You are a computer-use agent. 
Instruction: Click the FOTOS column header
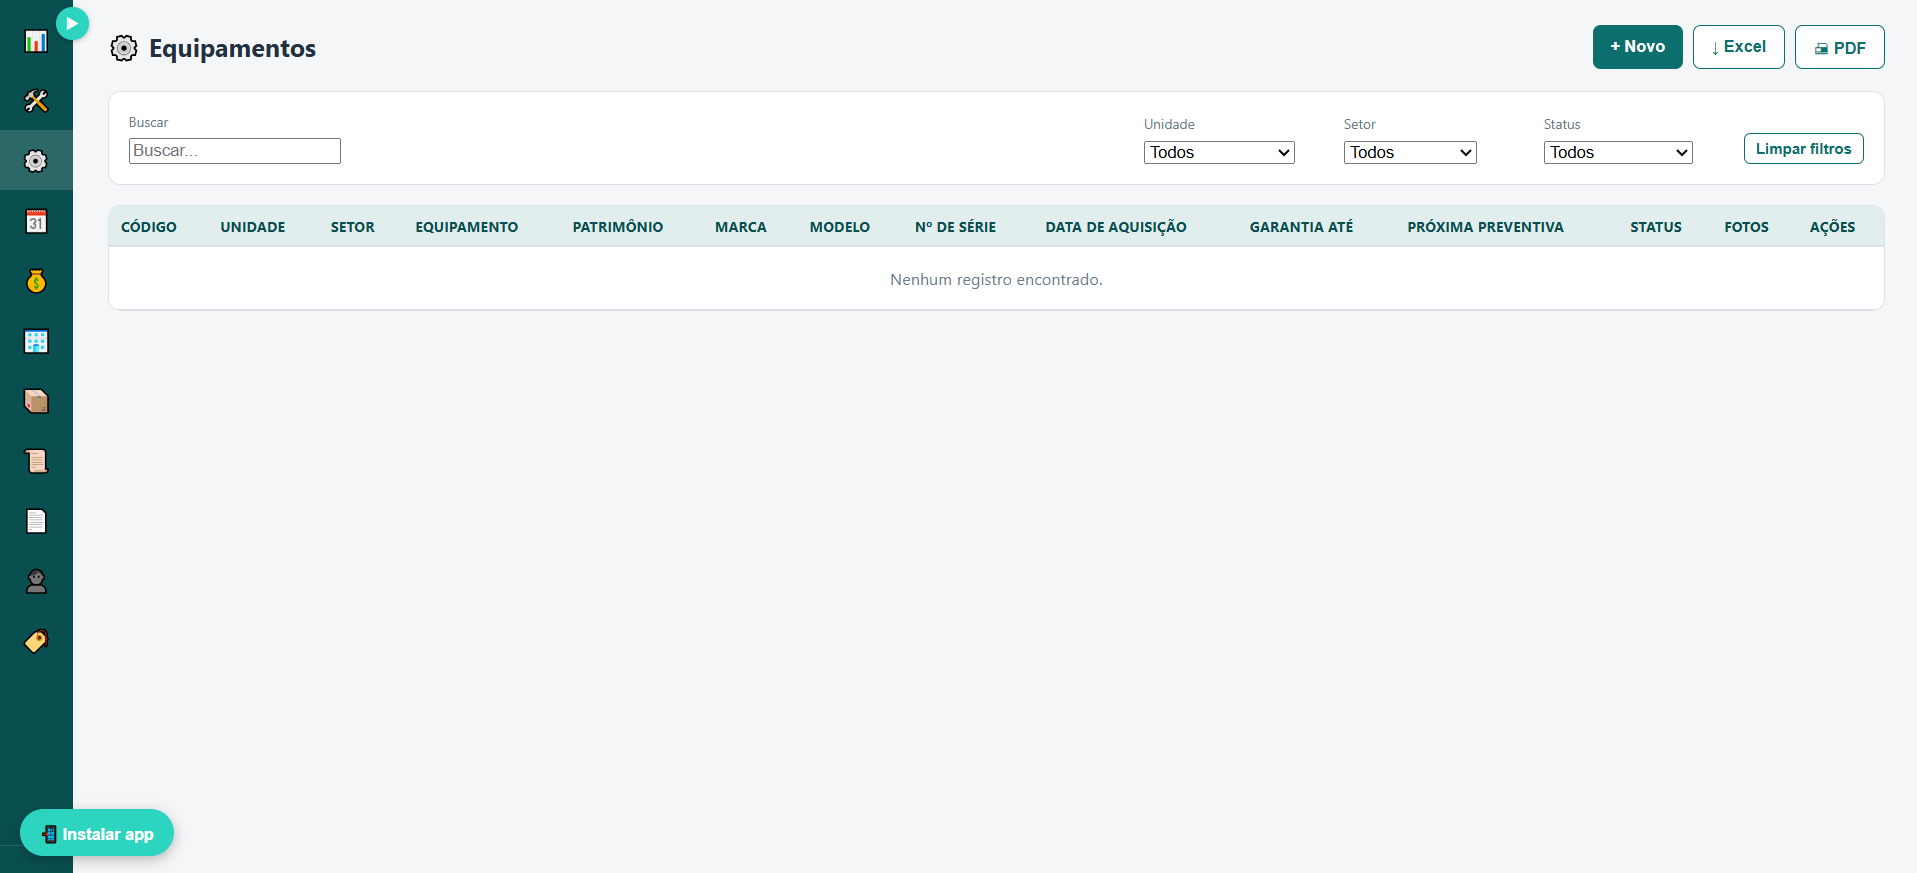coord(1747,227)
